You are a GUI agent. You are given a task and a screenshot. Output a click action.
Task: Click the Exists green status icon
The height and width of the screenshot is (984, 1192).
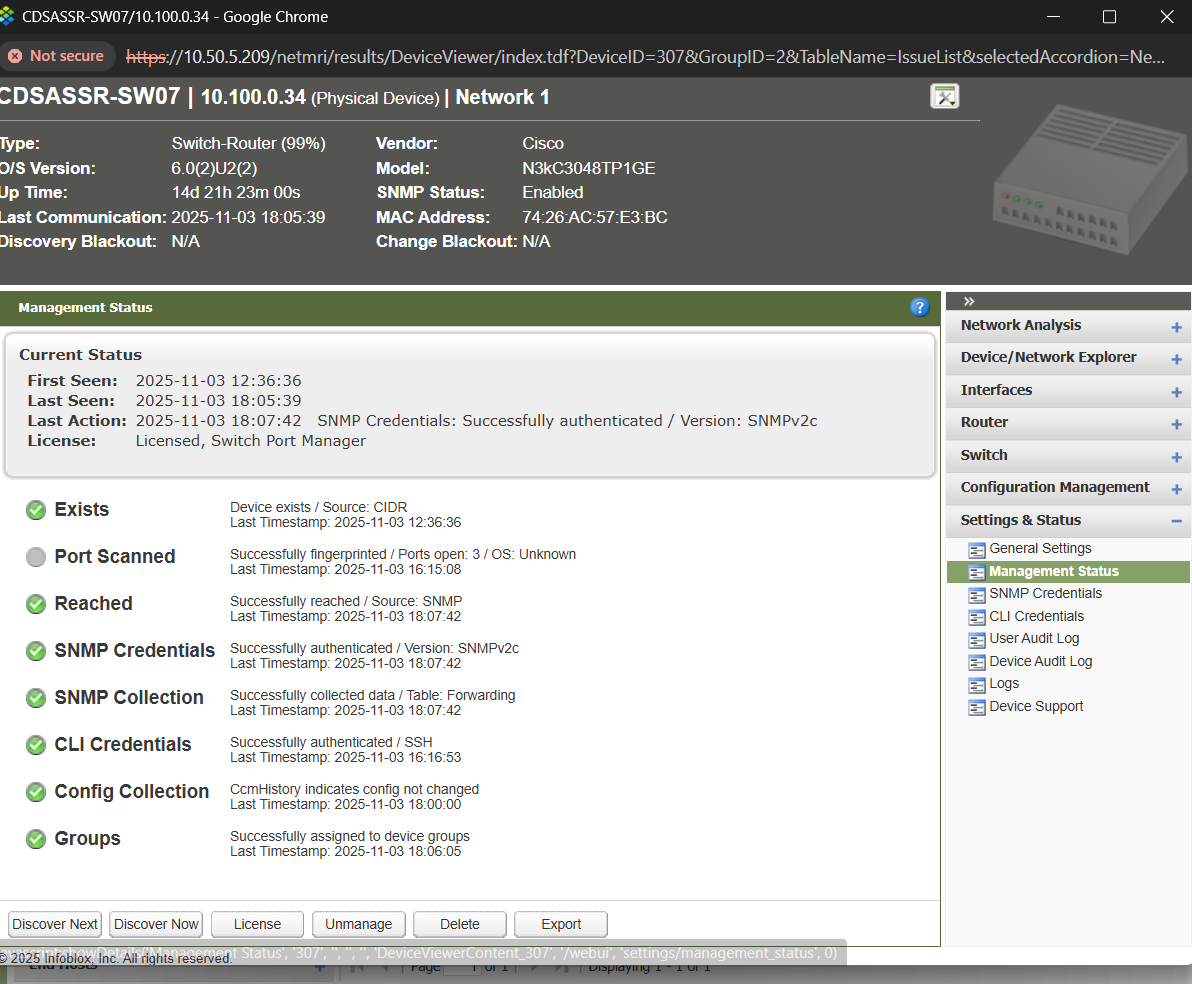[36, 510]
